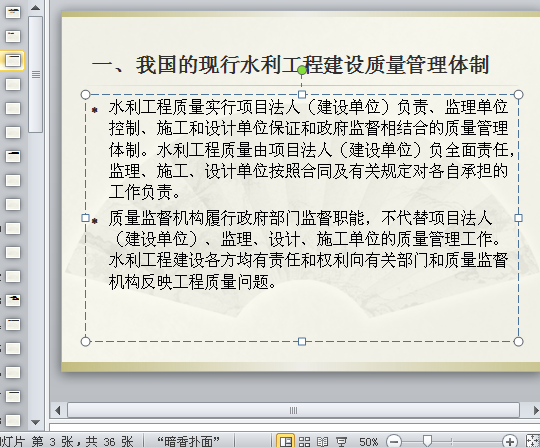Click the up arrow of the thumbnail pane scrollbar
Image resolution: width=540 pixels, height=447 pixels.
[x=35, y=8]
